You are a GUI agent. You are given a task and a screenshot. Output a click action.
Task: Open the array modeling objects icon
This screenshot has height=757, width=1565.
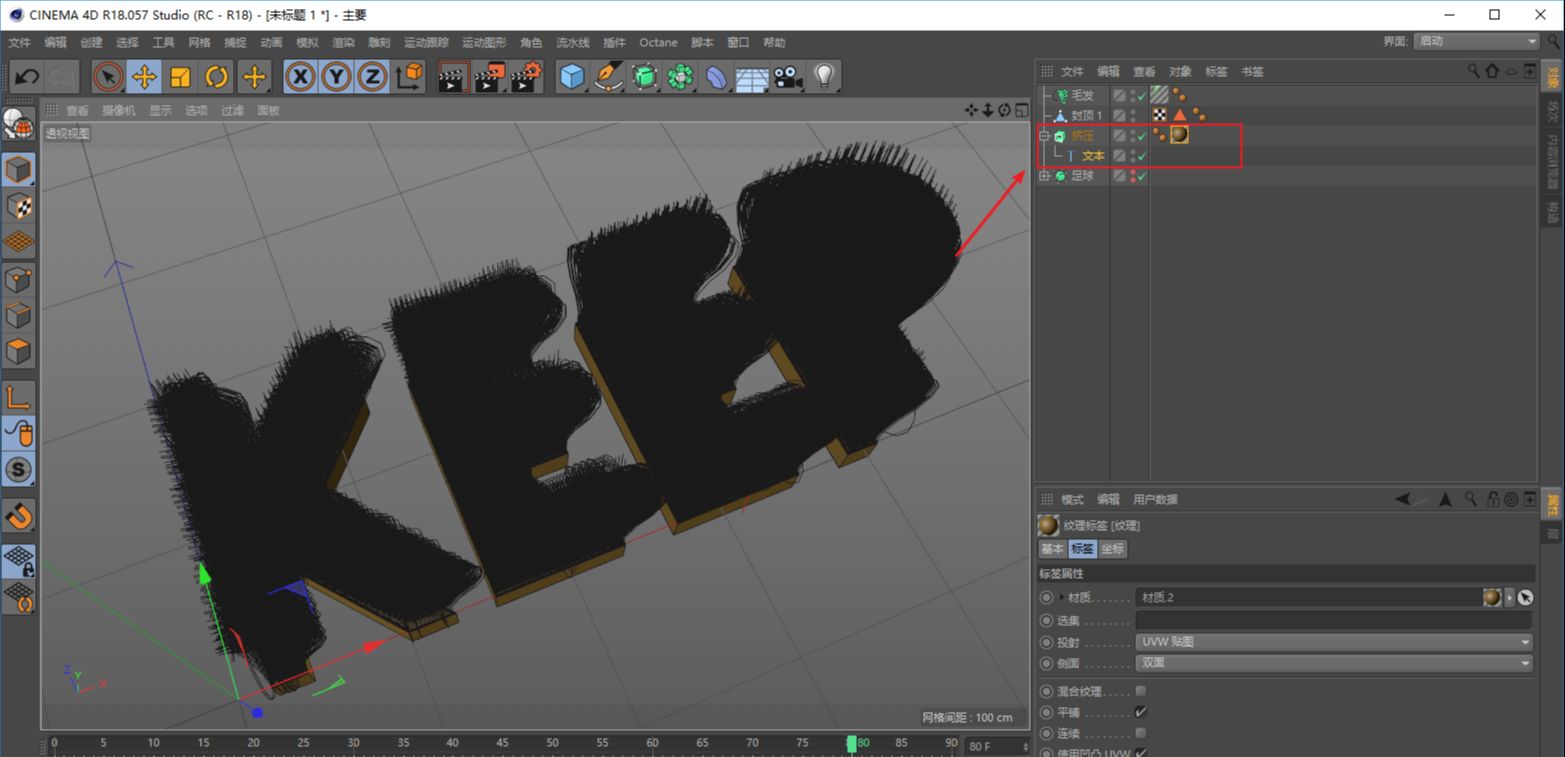pyautogui.click(x=681, y=77)
